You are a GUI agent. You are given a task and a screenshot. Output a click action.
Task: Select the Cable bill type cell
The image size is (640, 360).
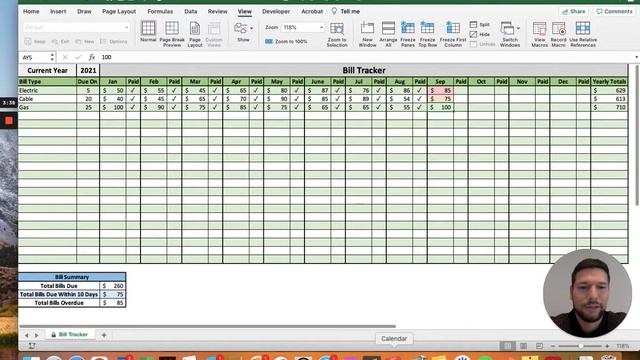point(47,99)
